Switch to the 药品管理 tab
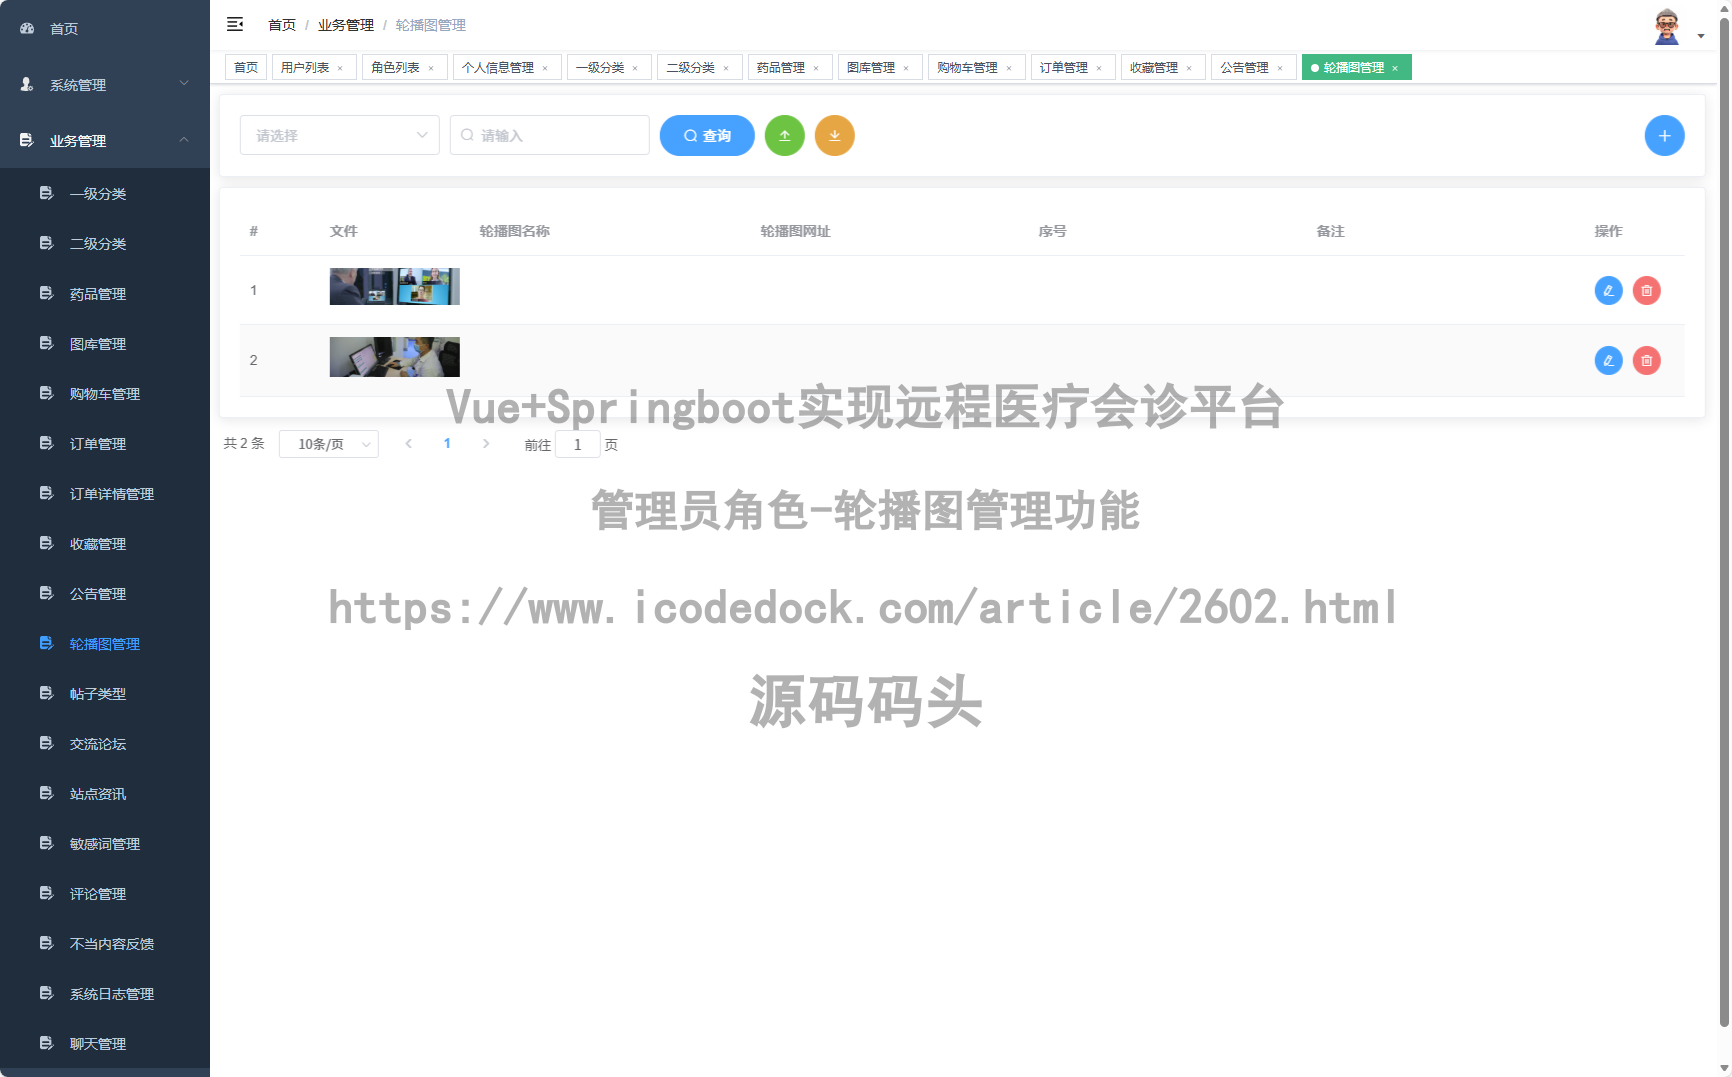The height and width of the screenshot is (1077, 1732). tap(783, 67)
